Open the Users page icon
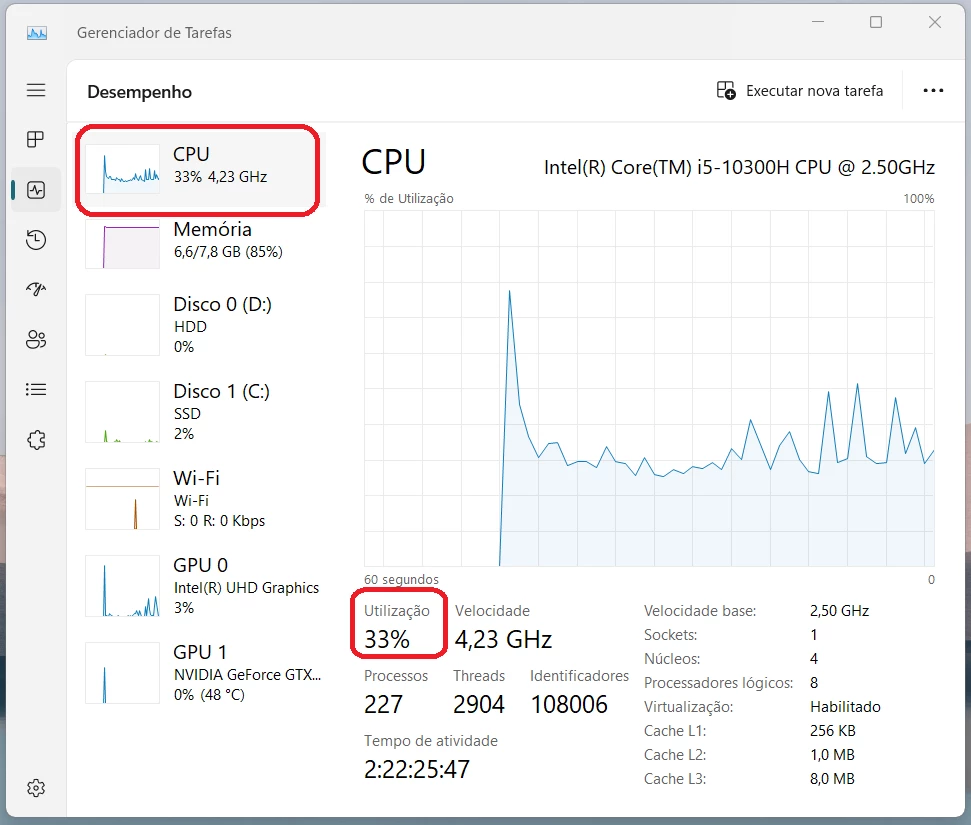The image size is (971, 825). coord(36,339)
